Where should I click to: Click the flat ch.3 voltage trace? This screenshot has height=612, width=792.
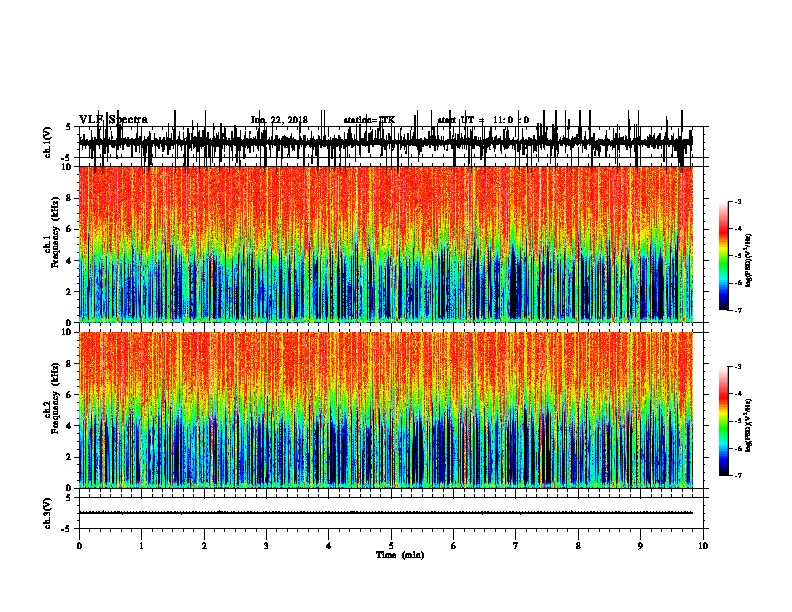[x=385, y=513]
